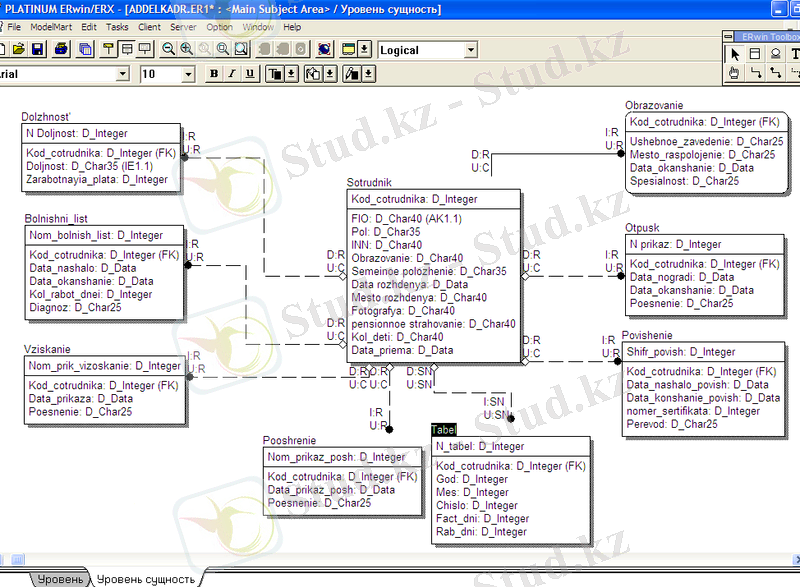Switch display to entity level icon
Viewport: 800px width, 587px height.
(108, 49)
